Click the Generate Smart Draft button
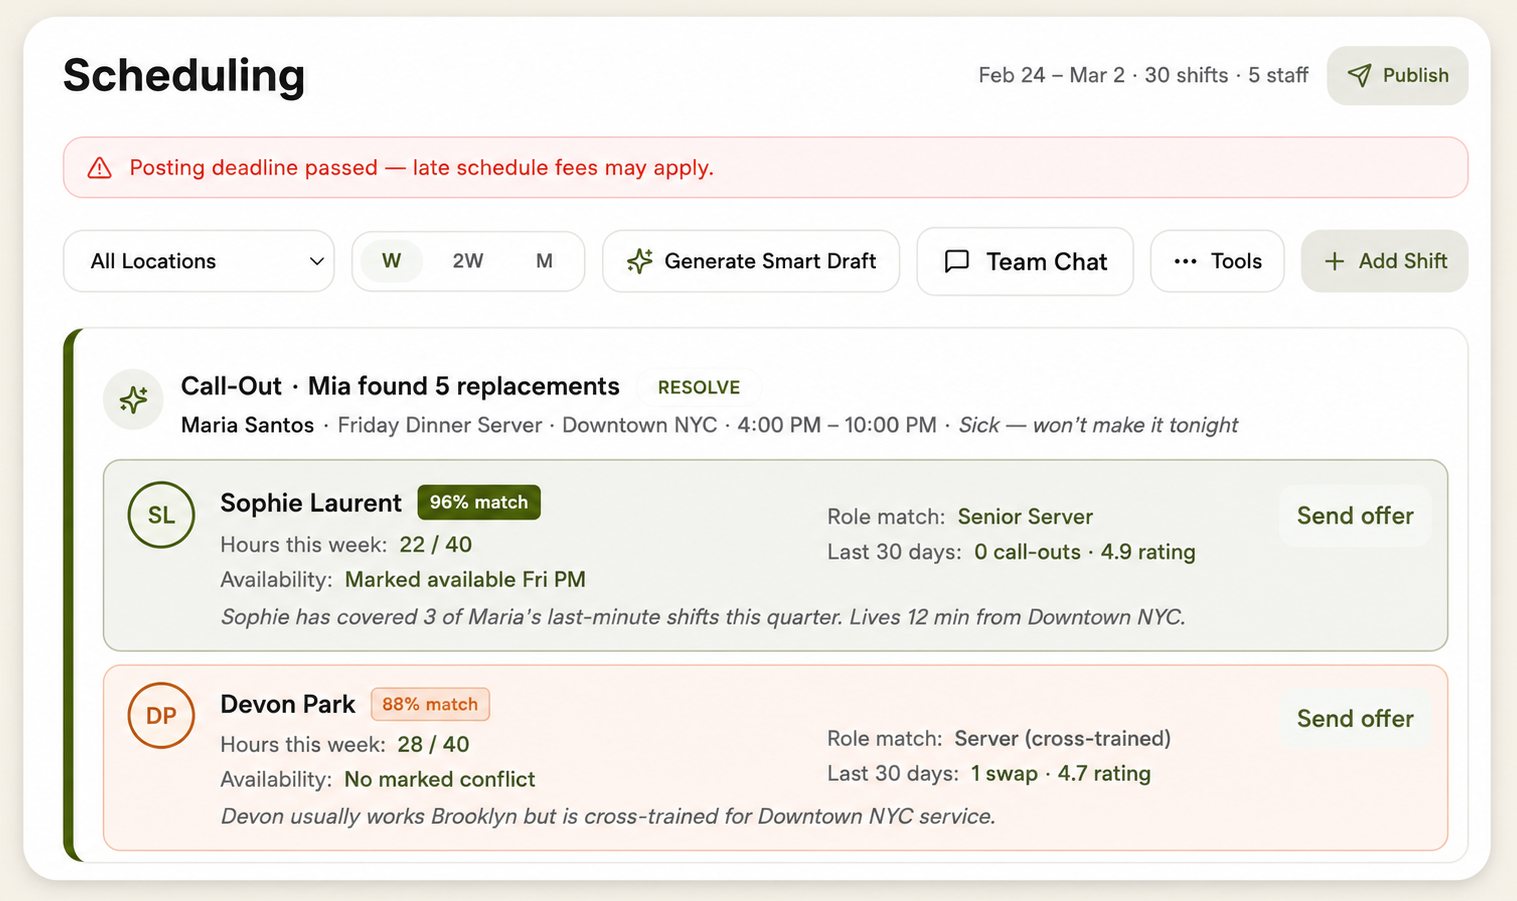 pos(751,261)
